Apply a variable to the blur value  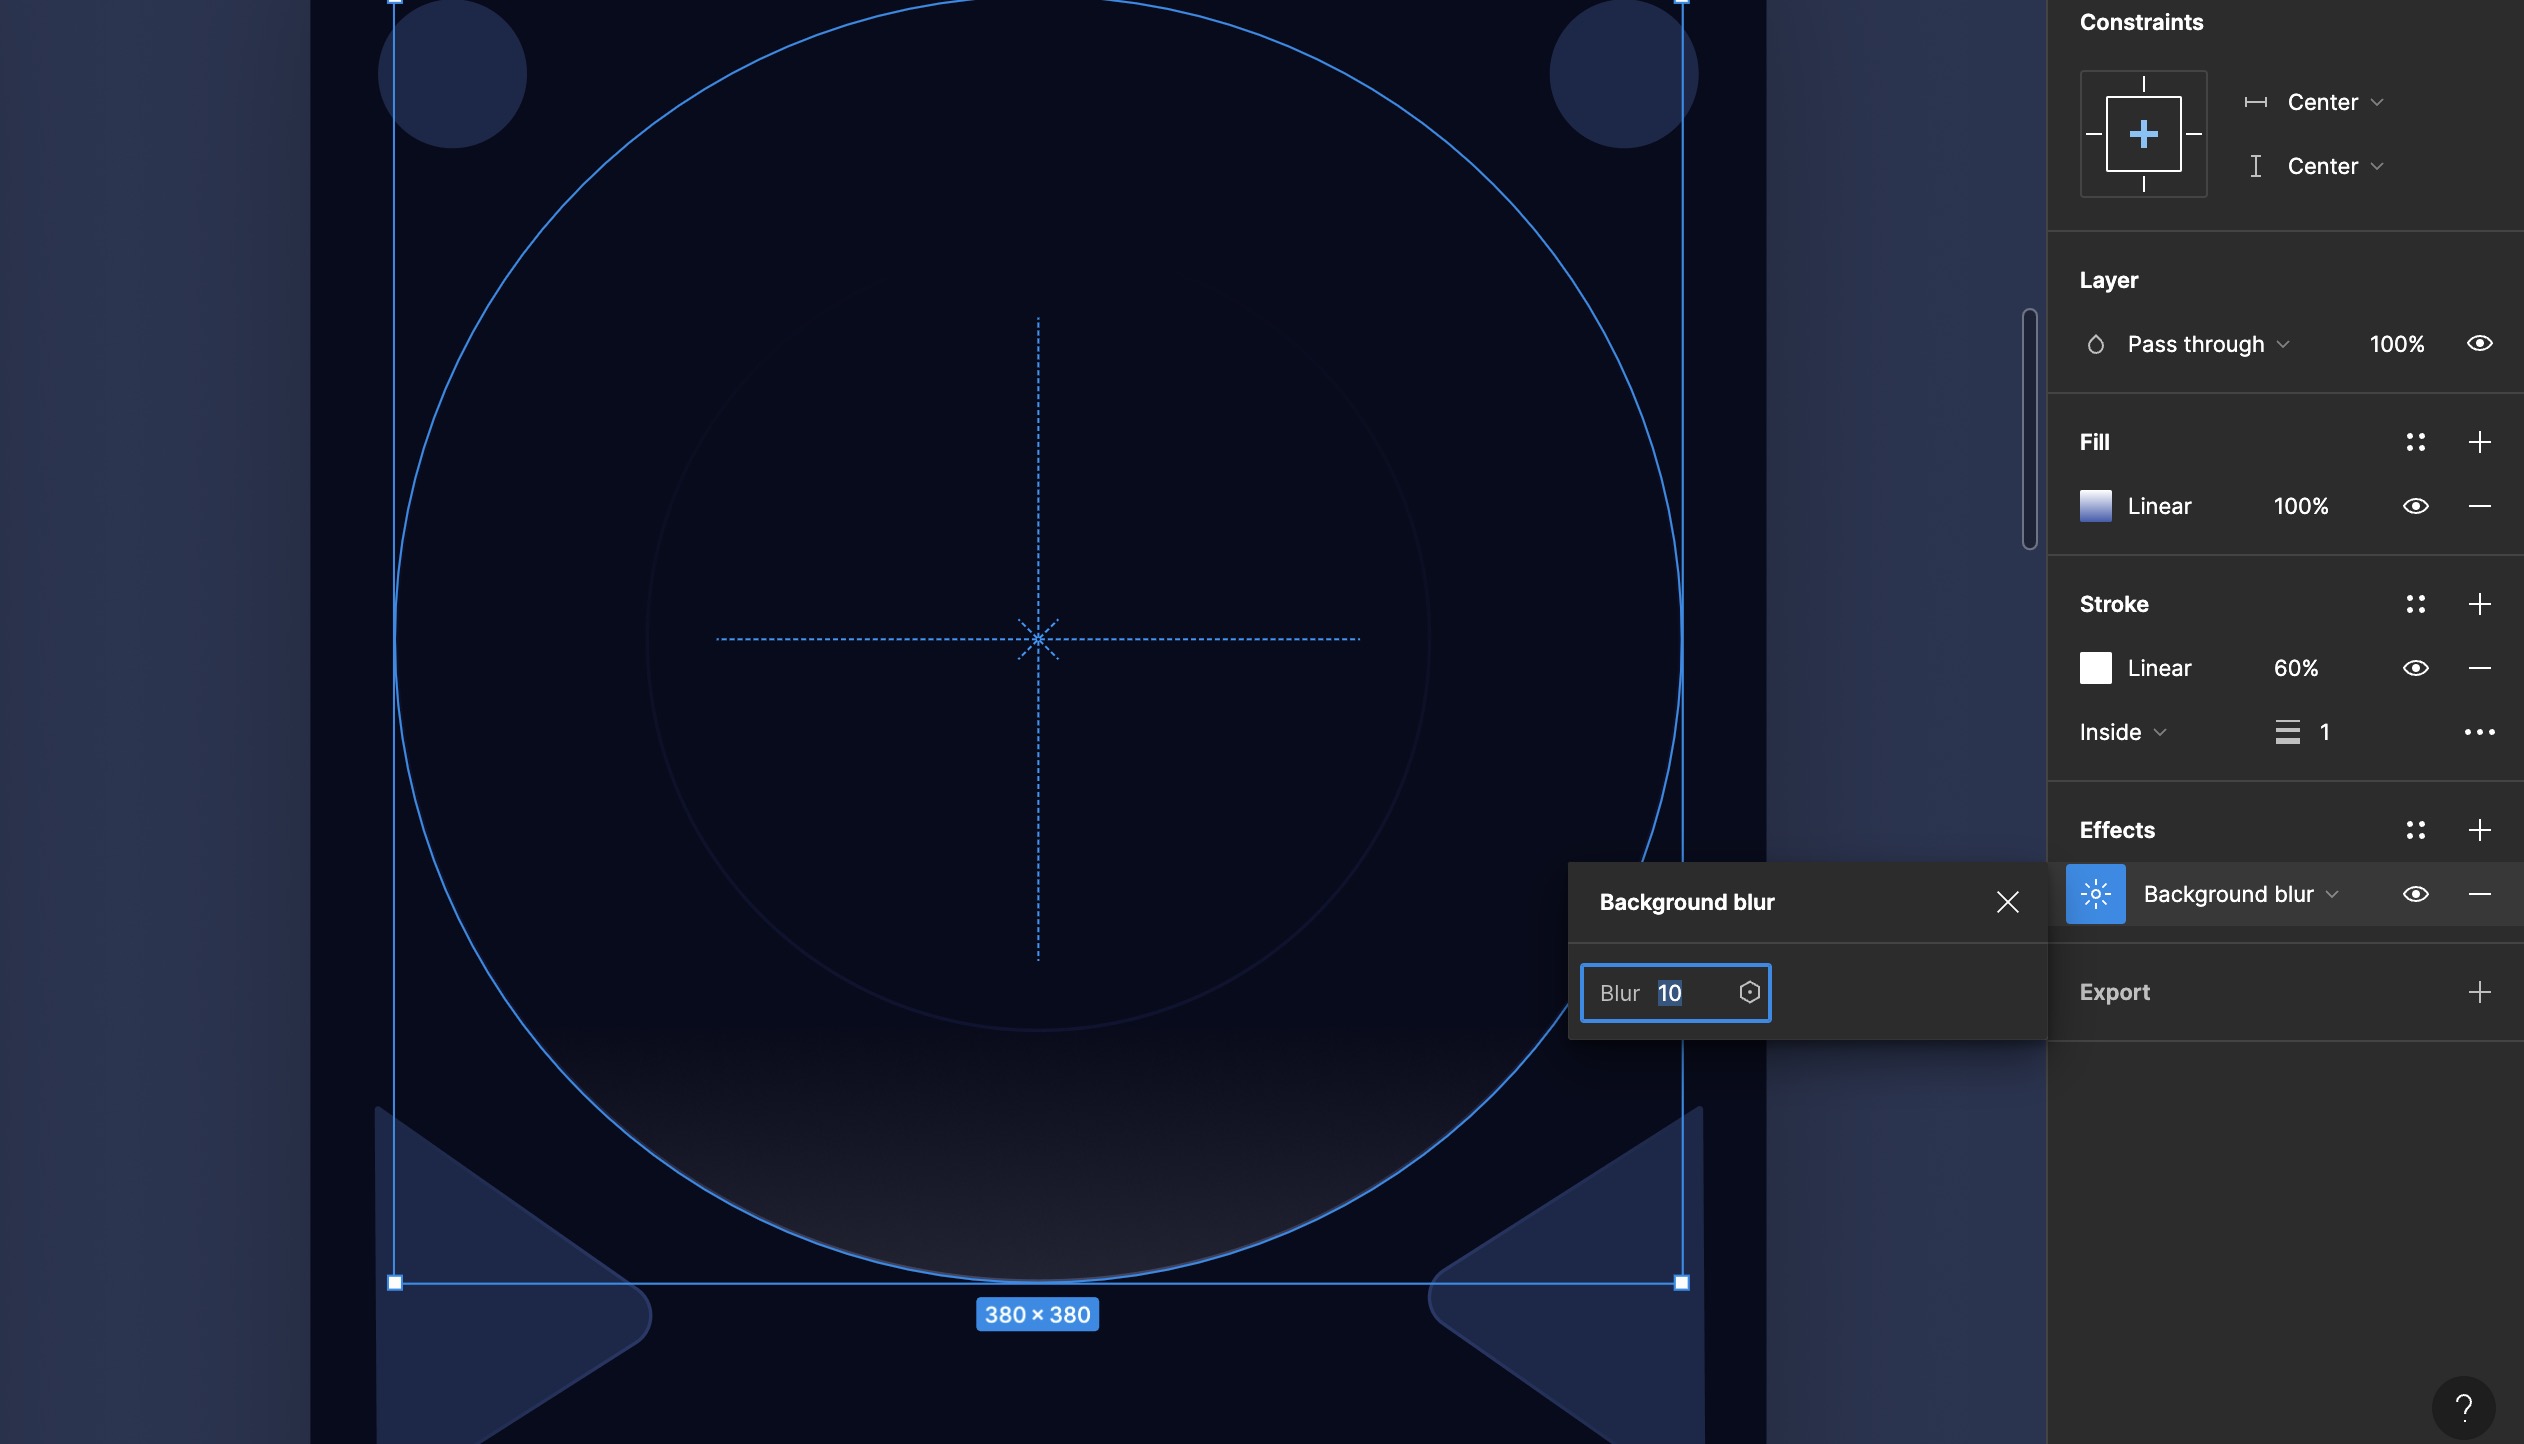1749,992
